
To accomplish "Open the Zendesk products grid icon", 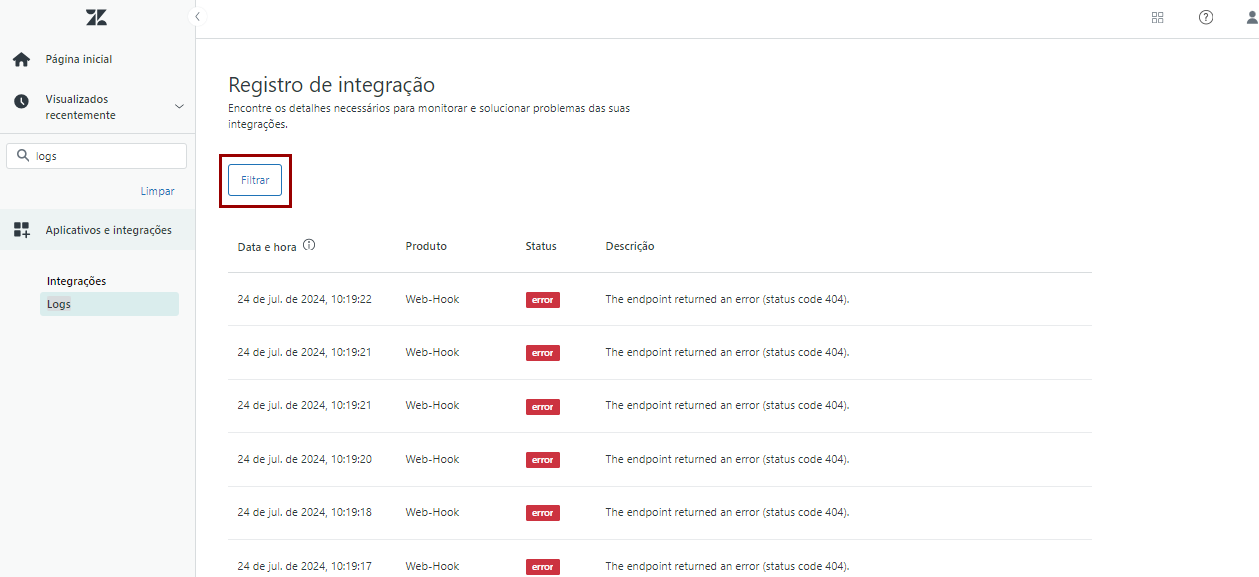I will pos(1157,17).
